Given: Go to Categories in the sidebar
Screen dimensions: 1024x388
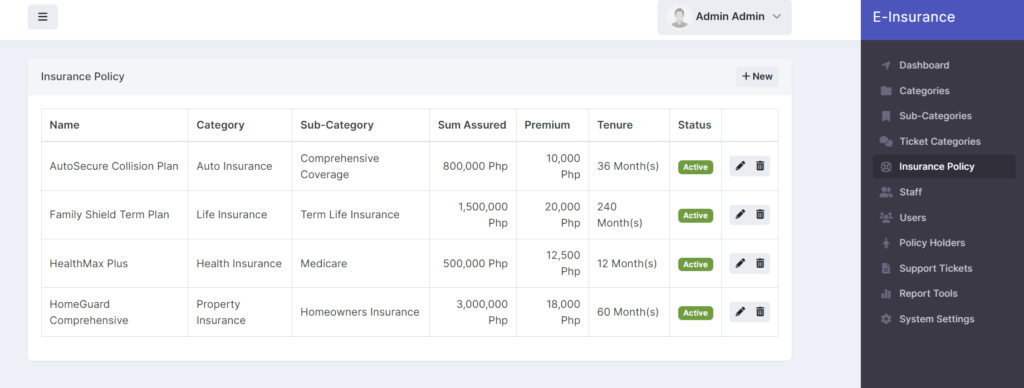Looking at the screenshot, I should point(944,91).
